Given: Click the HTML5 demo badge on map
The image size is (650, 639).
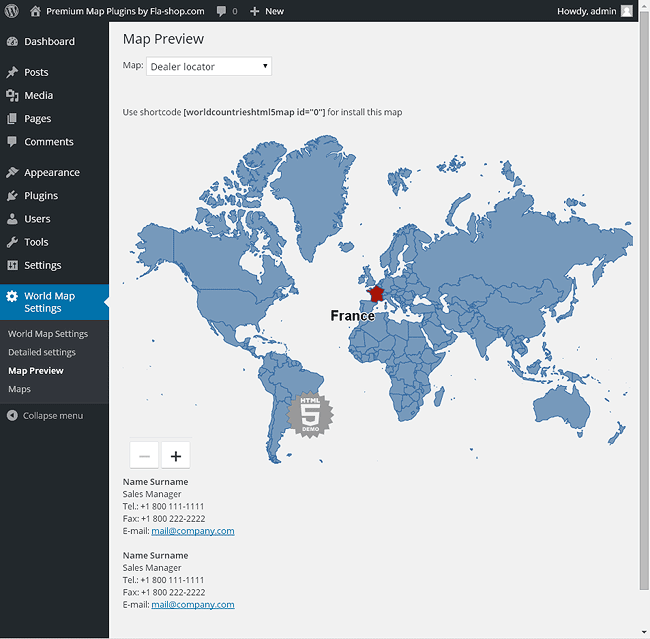Looking at the screenshot, I should coord(310,414).
